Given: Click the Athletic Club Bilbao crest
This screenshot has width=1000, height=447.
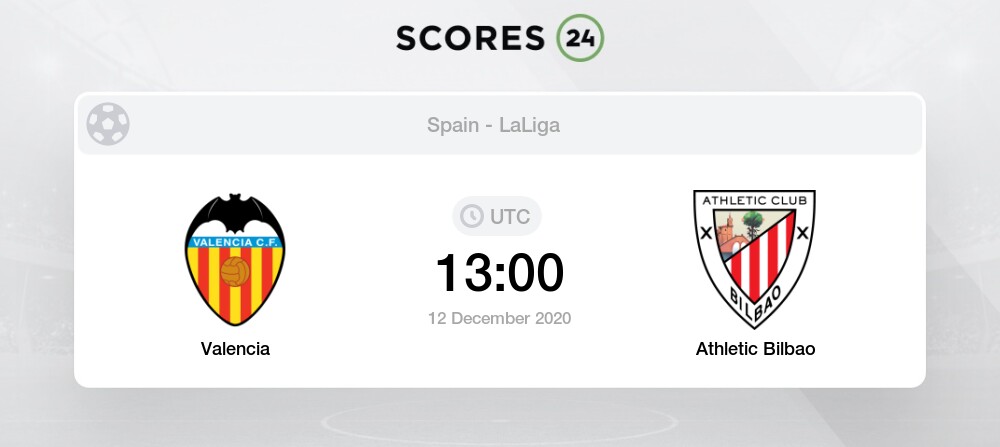Looking at the screenshot, I should 754,259.
